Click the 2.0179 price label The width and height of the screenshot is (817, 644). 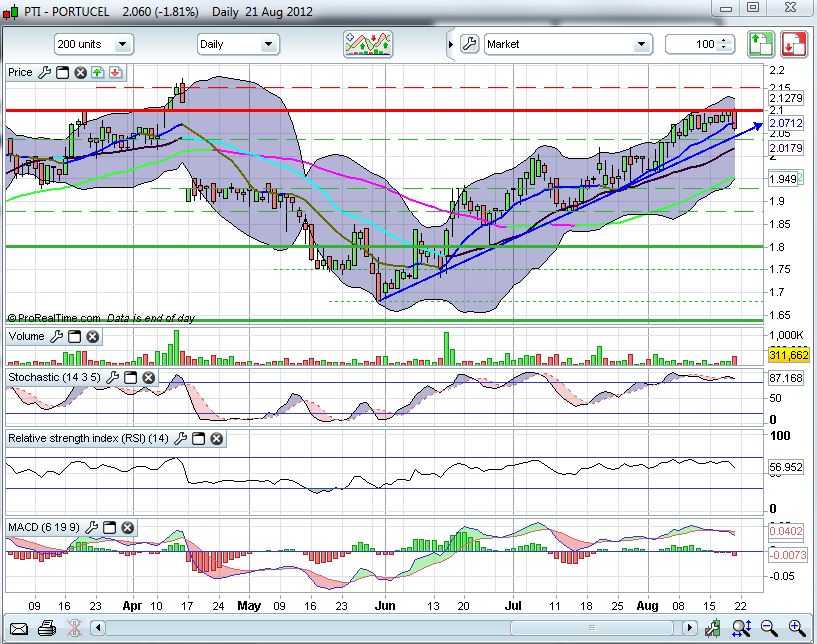pos(786,148)
